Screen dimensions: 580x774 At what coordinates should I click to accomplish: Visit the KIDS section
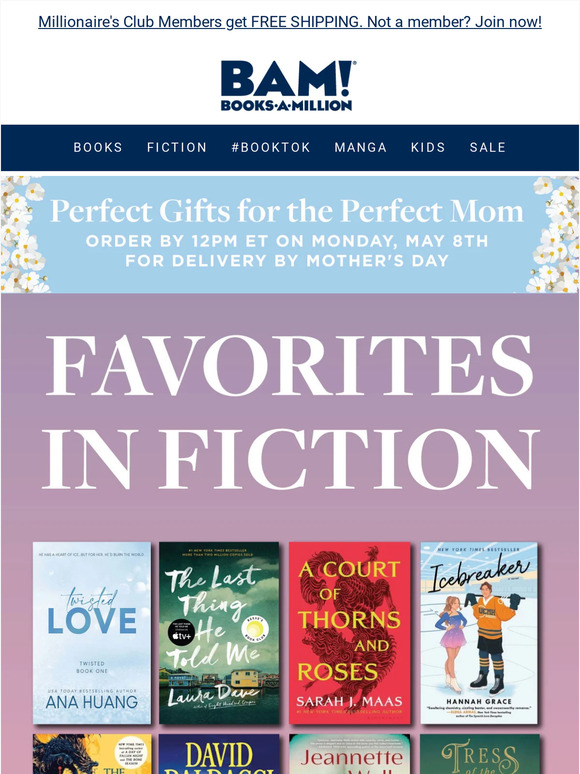(428, 147)
